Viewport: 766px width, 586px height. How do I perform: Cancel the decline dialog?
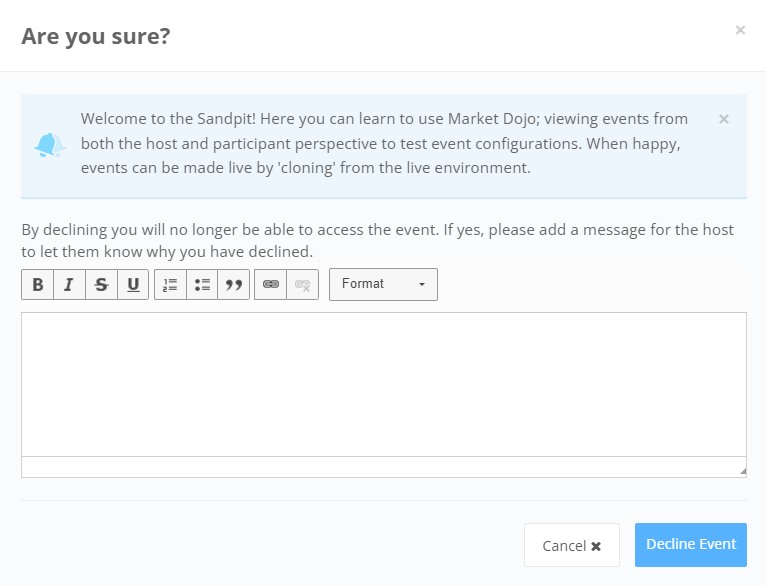click(572, 545)
